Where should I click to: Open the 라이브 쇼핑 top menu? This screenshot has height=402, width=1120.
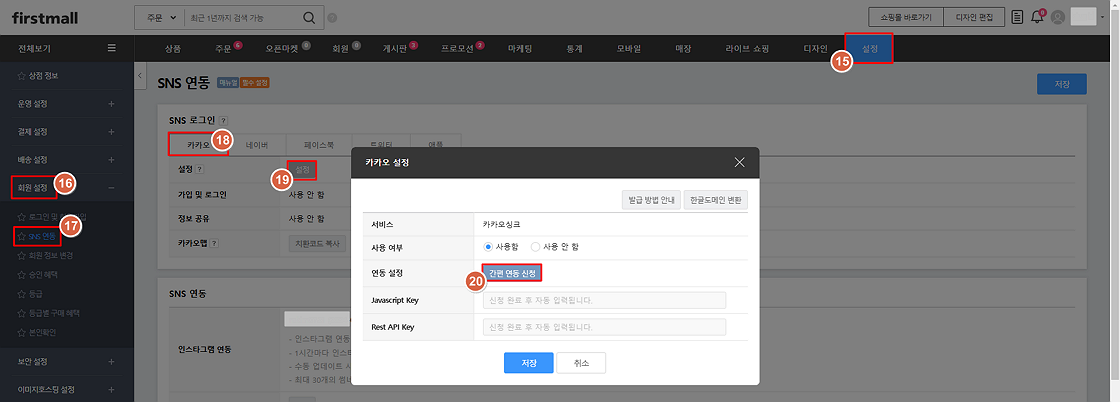[749, 49]
